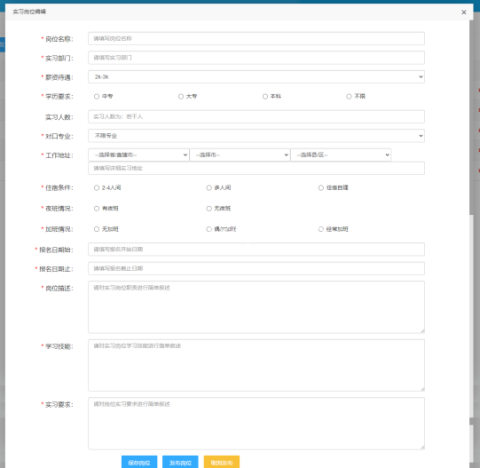Click the yellow 取消发布 button
Viewport: 480px width, 468px height.
pos(222,462)
